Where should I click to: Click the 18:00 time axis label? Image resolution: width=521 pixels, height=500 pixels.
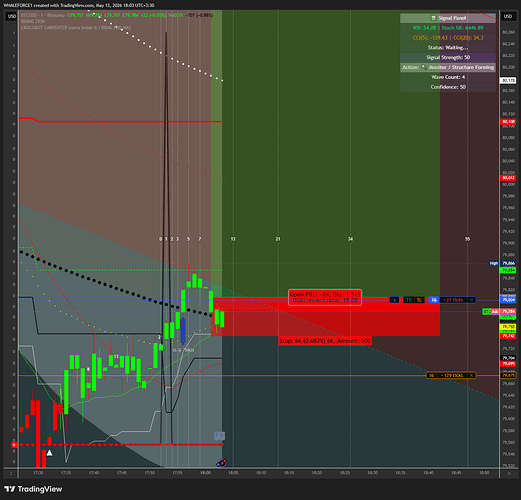[205, 473]
